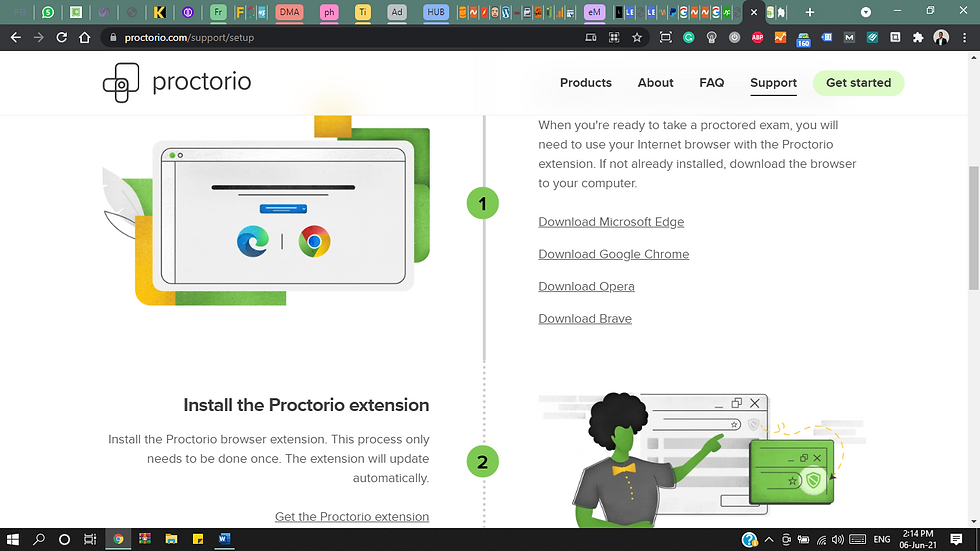Open the blue tag extension icon
The image size is (980, 551).
pyautogui.click(x=826, y=37)
